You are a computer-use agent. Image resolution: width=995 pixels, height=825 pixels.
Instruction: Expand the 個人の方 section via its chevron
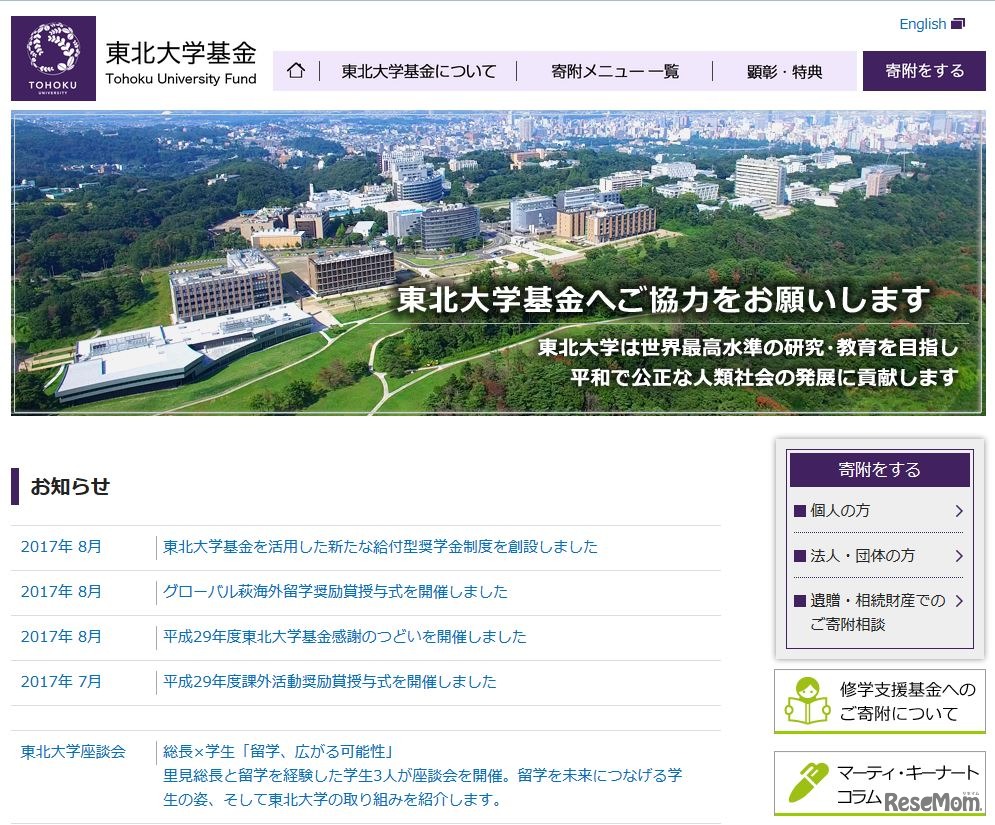coord(959,510)
